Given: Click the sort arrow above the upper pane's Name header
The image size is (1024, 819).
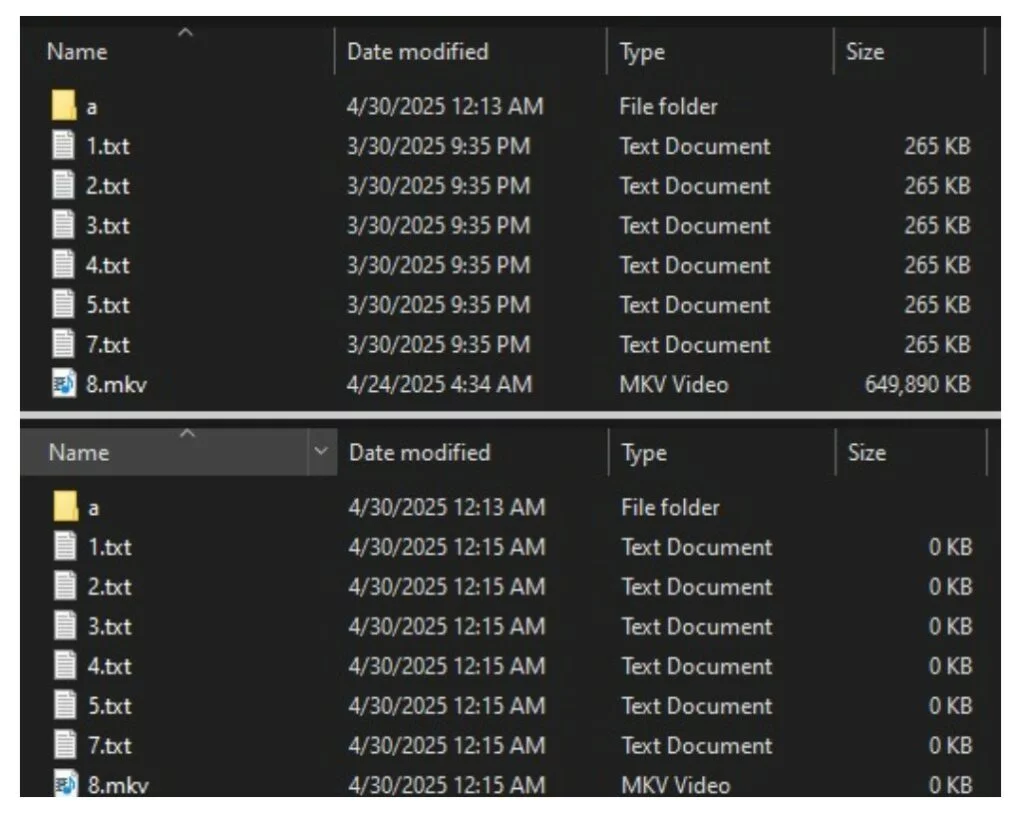Looking at the screenshot, I should coord(185,34).
